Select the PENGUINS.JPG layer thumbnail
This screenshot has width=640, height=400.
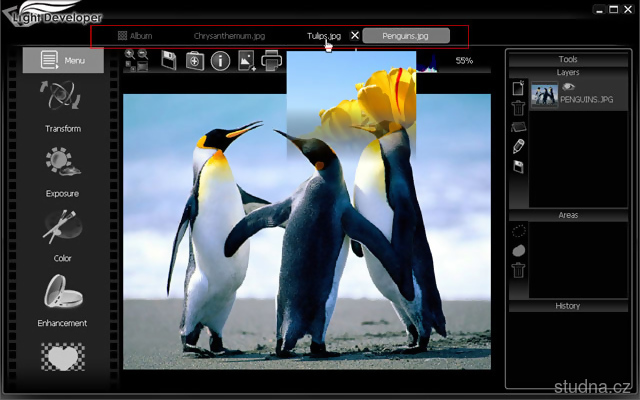coord(545,96)
